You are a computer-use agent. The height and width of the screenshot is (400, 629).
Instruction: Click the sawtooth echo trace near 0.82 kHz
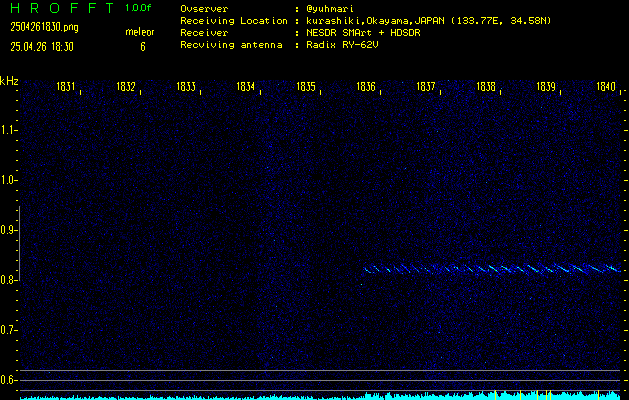pyautogui.click(x=493, y=268)
